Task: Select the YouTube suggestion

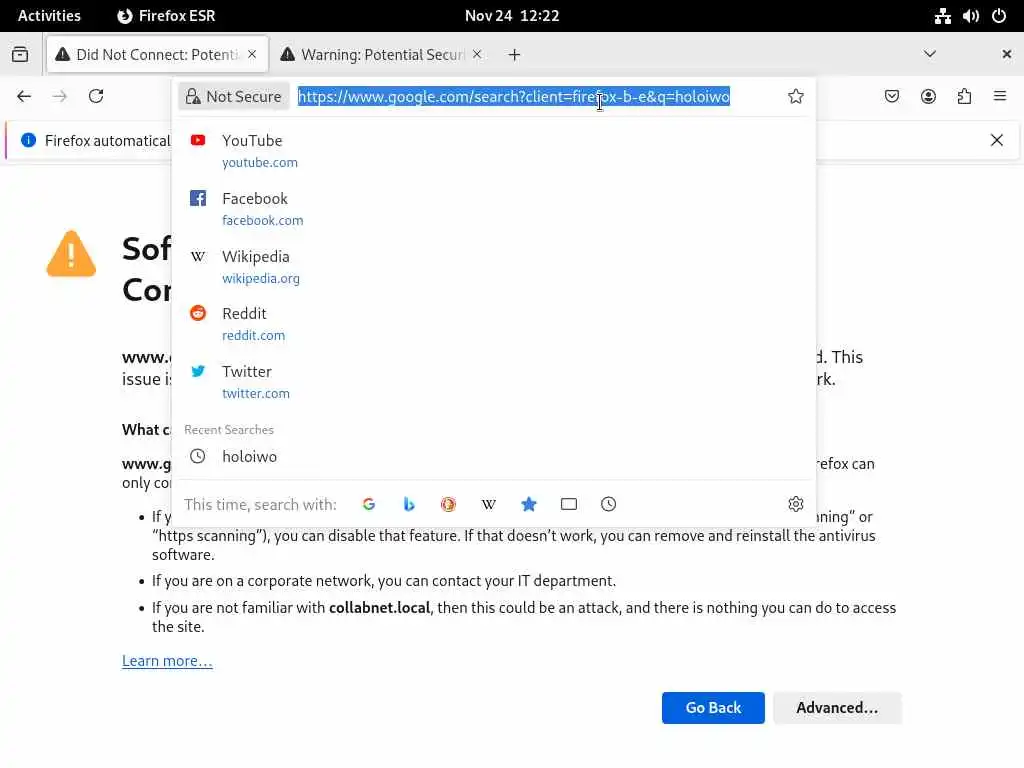Action: pyautogui.click(x=493, y=151)
